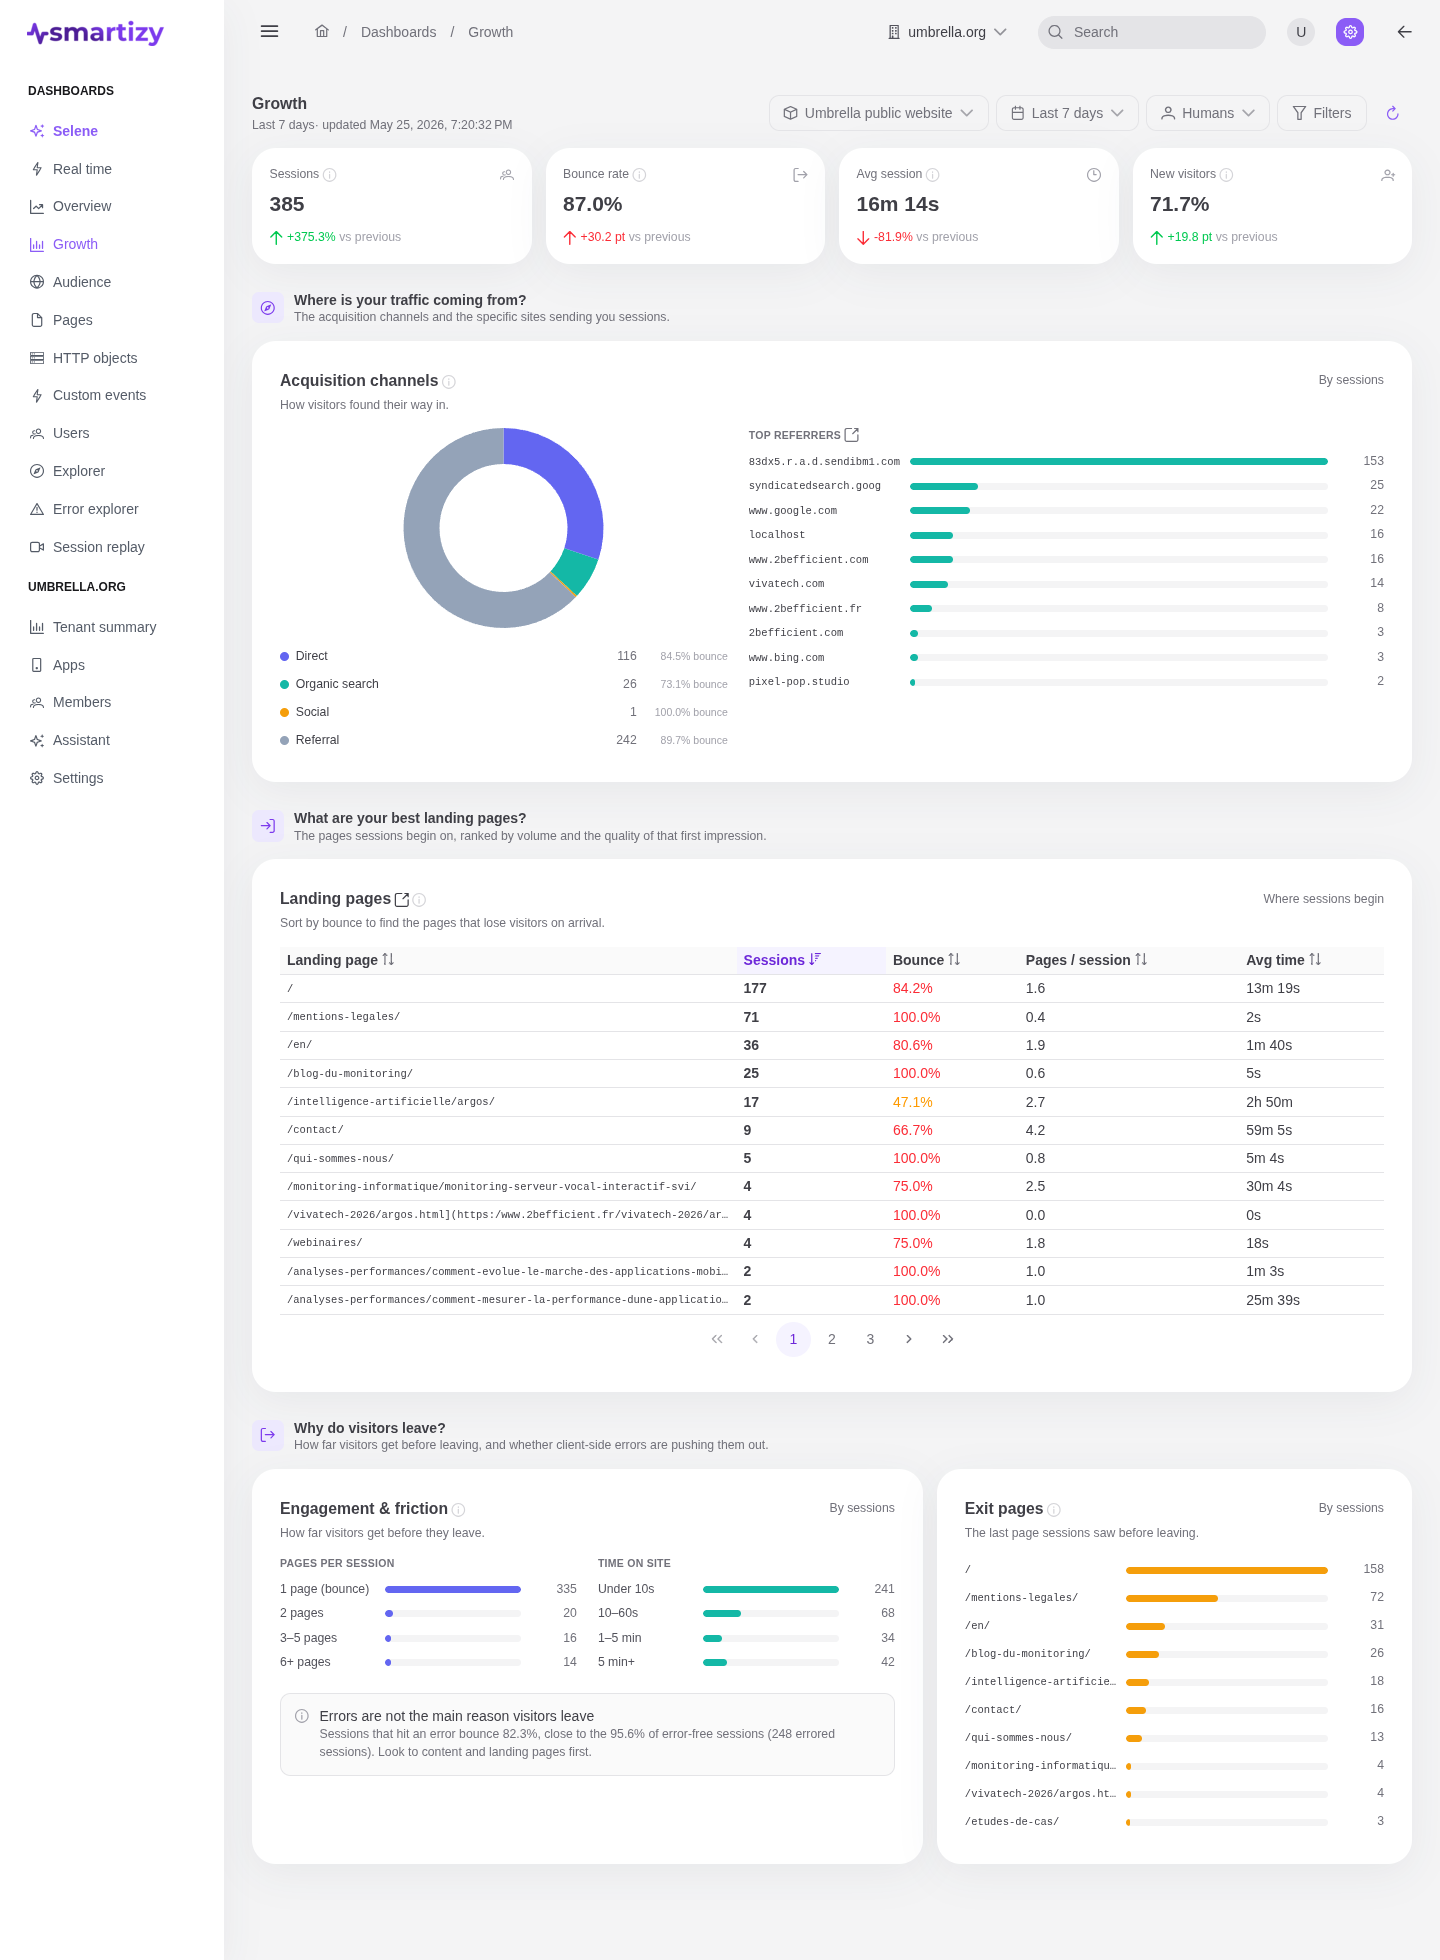The image size is (1440, 1960).
Task: Click Dashboards breadcrumb link
Action: coord(398,32)
